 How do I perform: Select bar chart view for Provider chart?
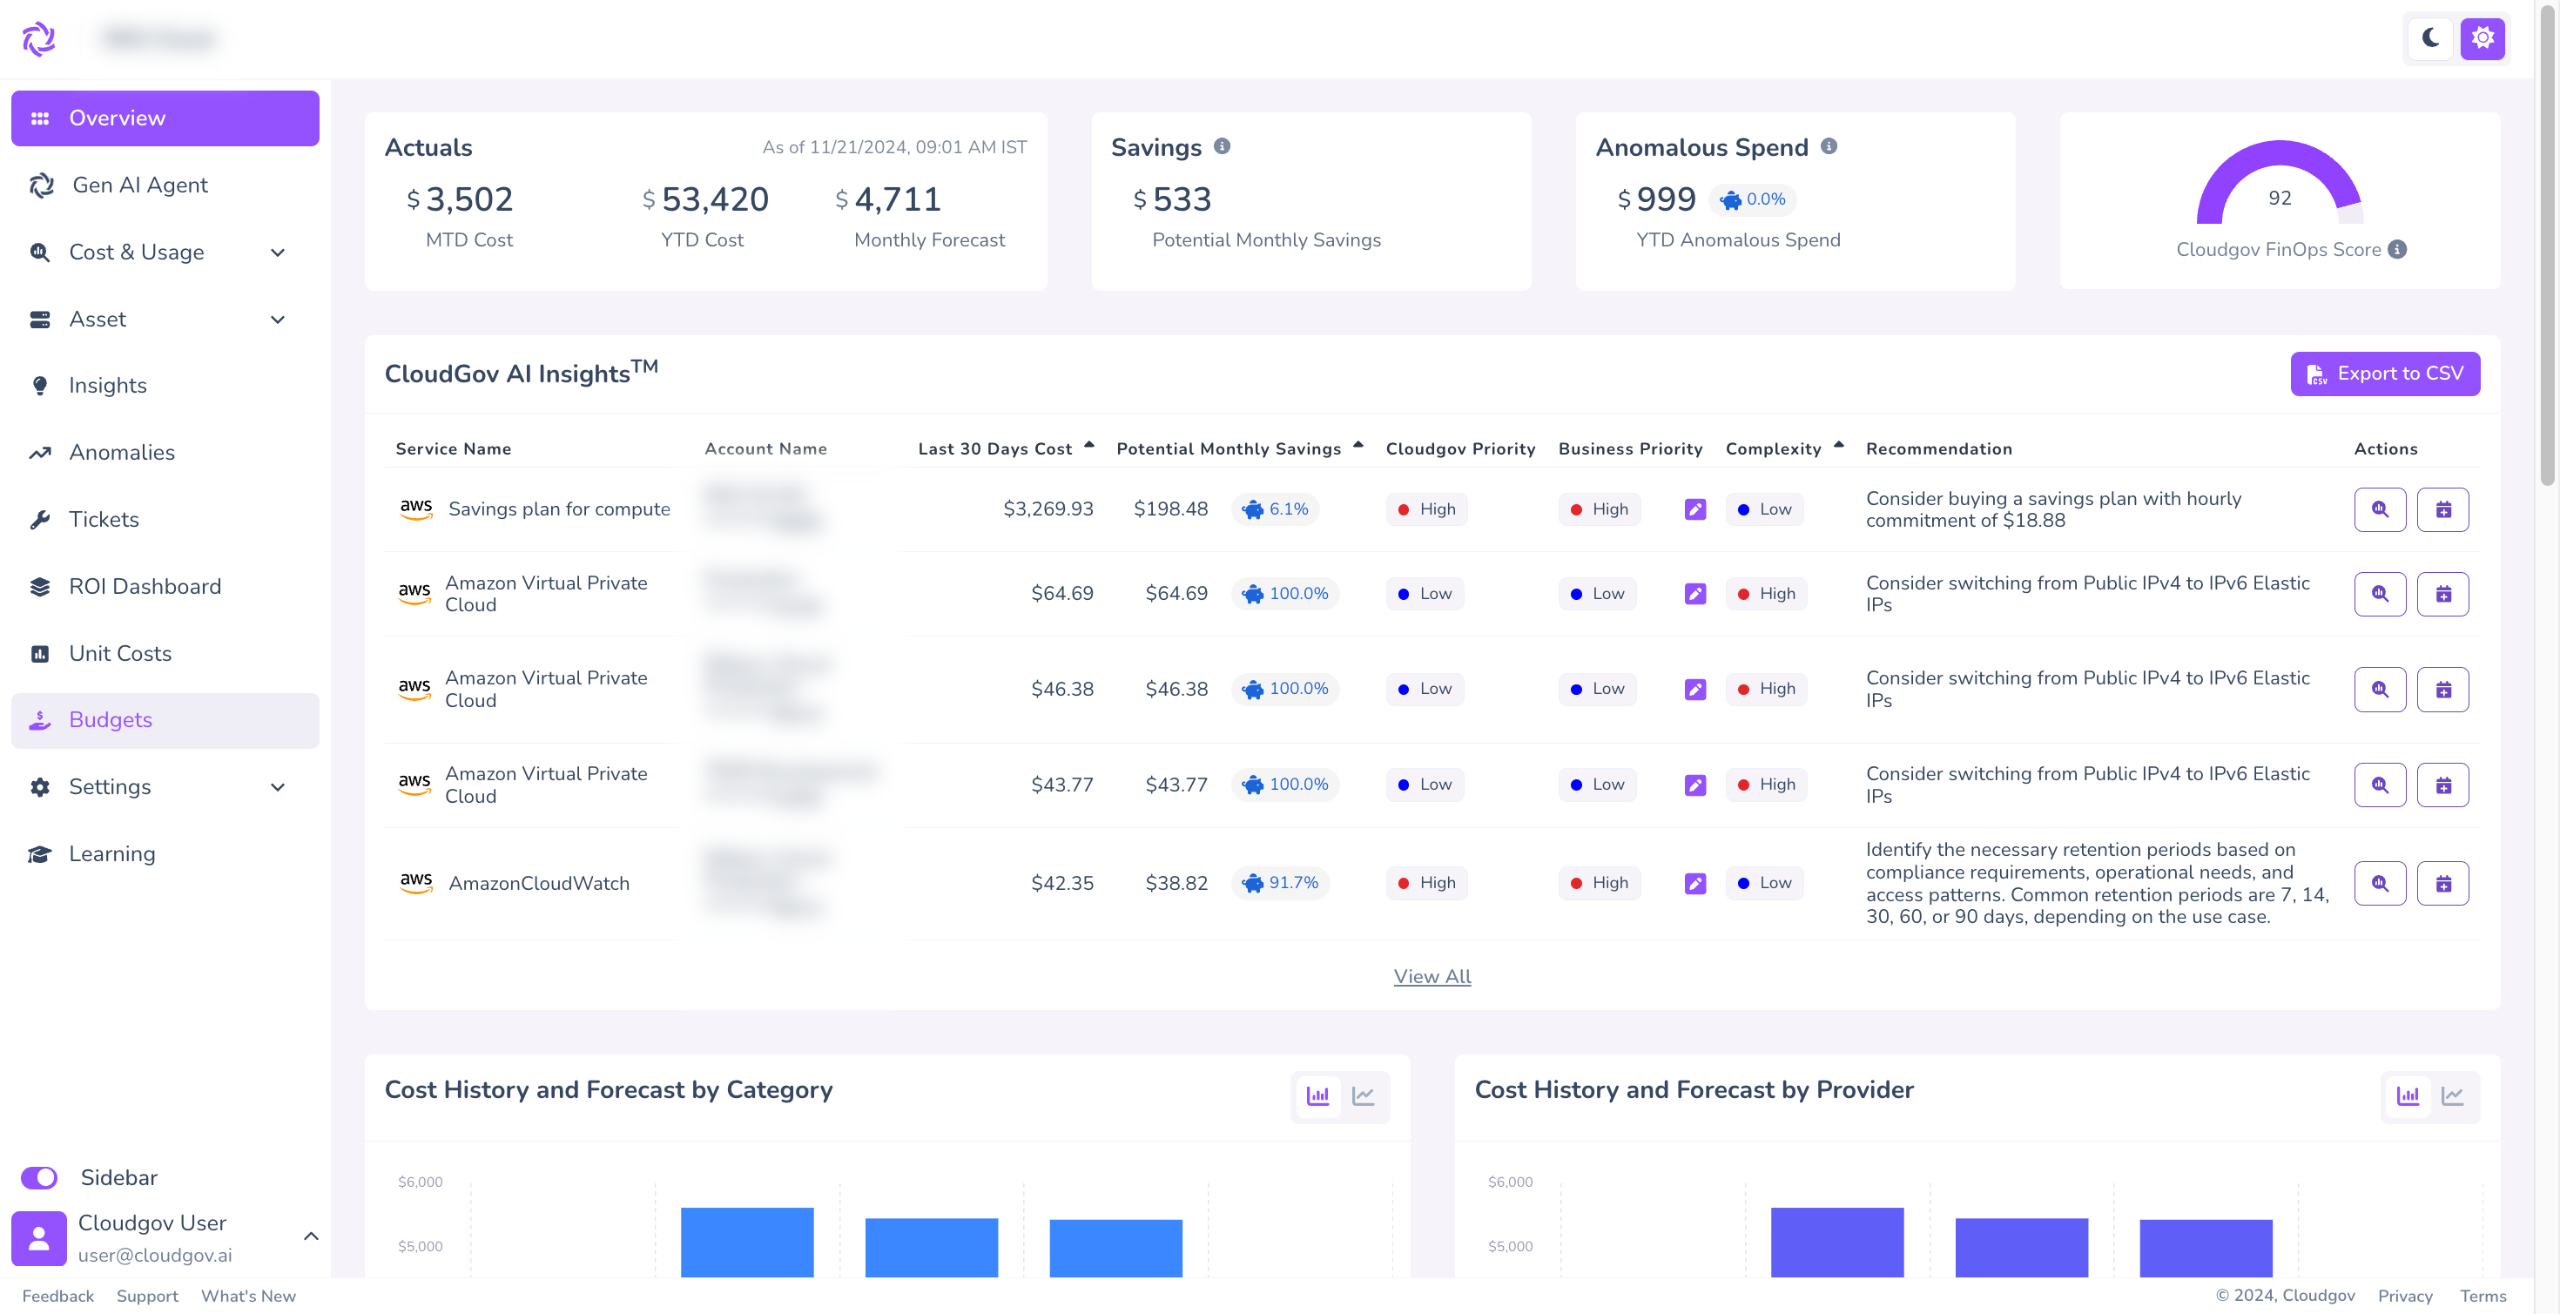click(x=2408, y=1096)
